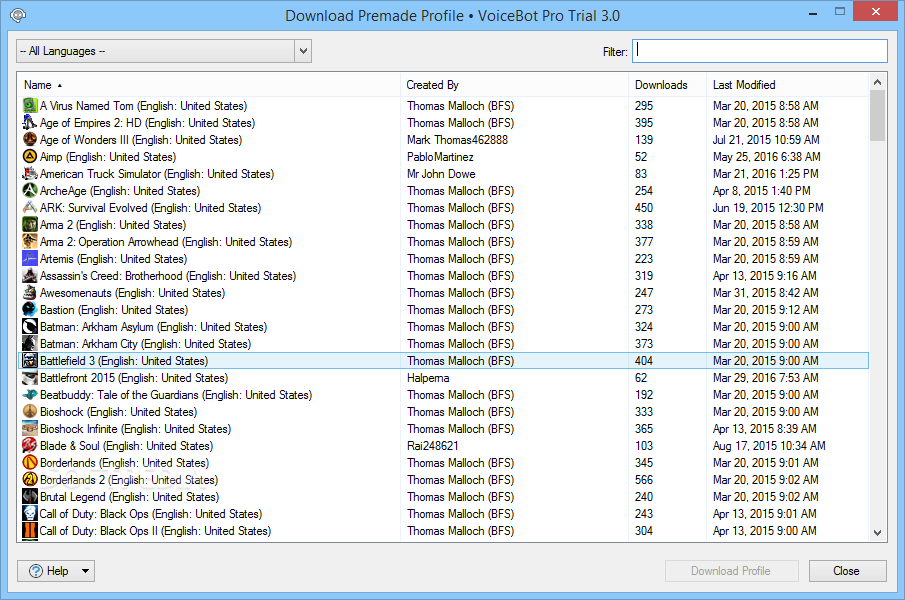Image resolution: width=905 pixels, height=600 pixels.
Task: Click creator name Mark Thomas462888
Action: click(457, 140)
